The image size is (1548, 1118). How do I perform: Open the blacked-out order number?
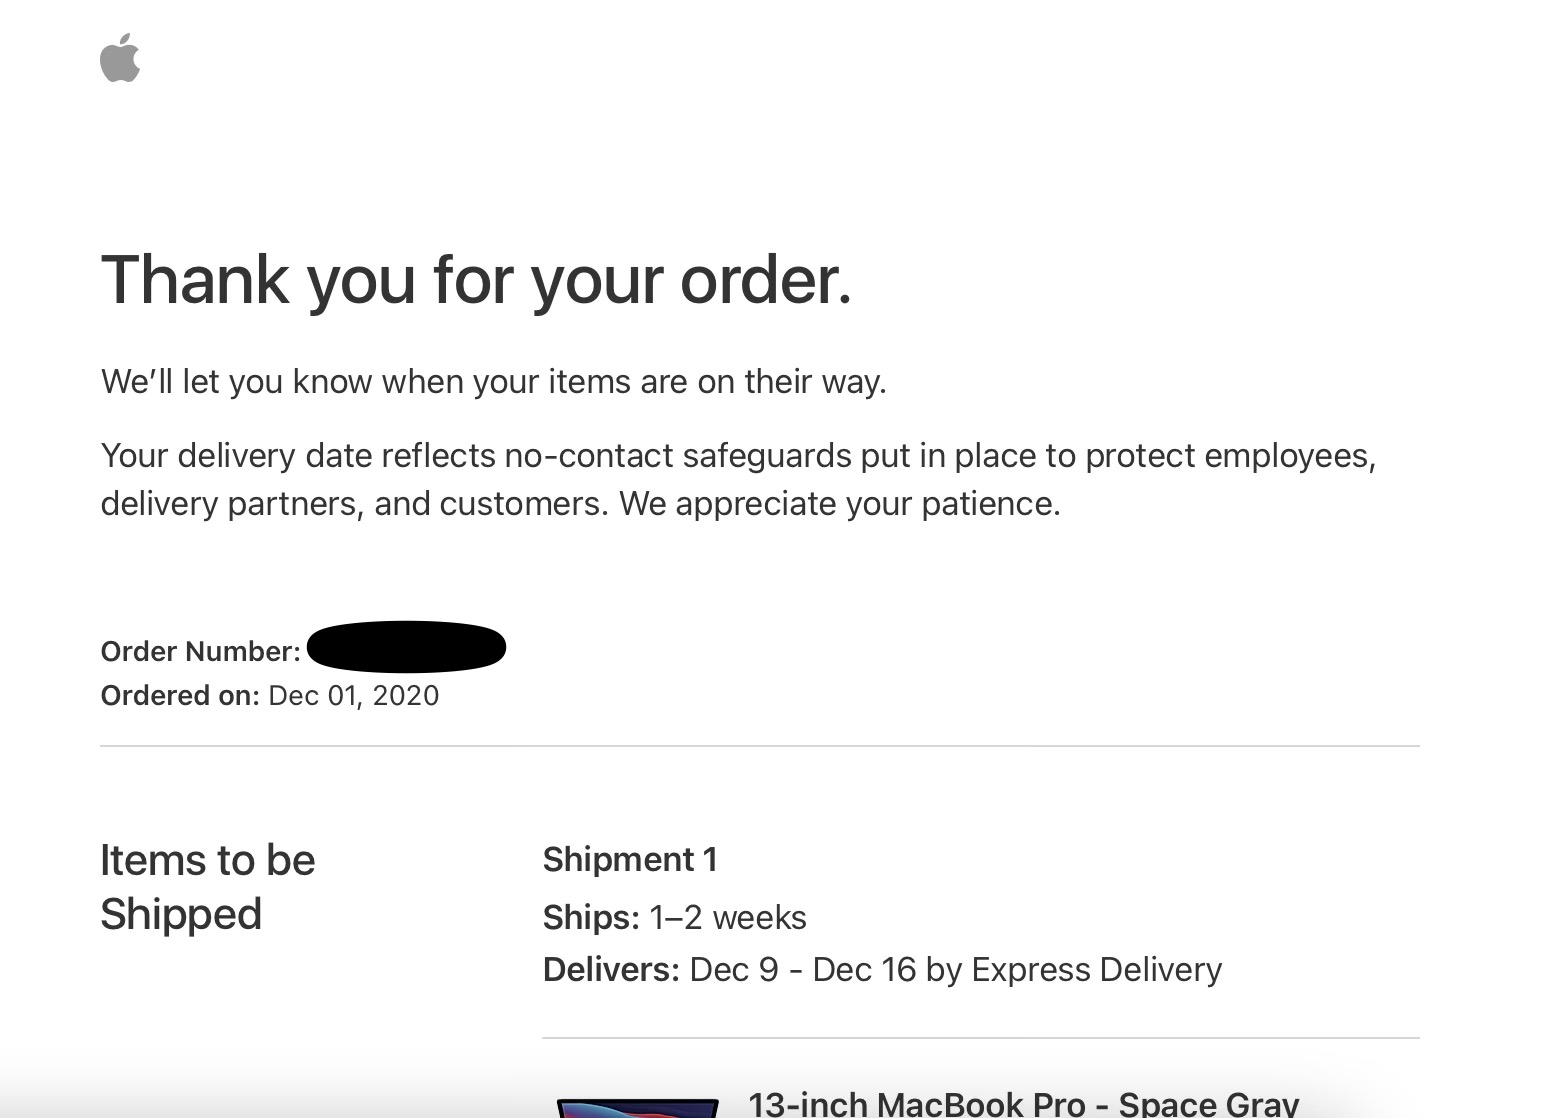406,647
